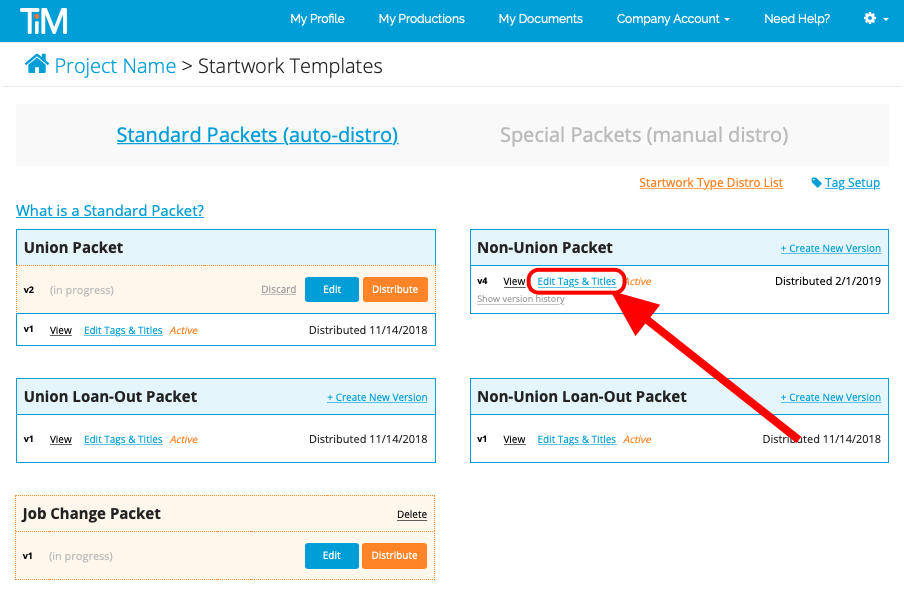The height and width of the screenshot is (593, 904).
Task: Click the TiM logo
Action: point(44,21)
